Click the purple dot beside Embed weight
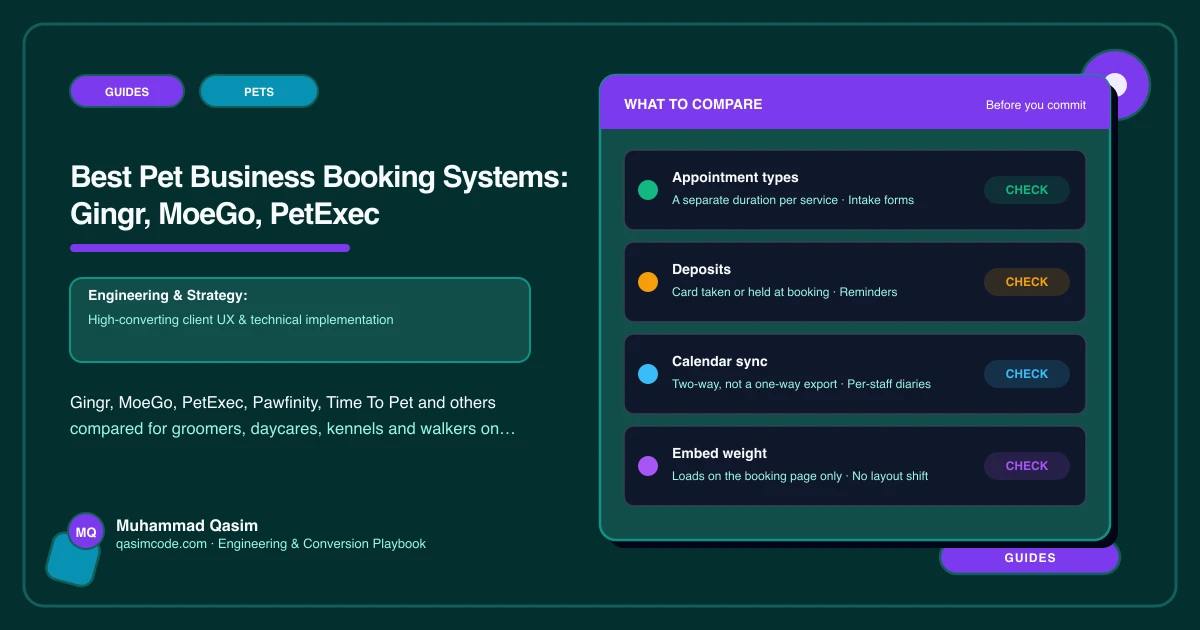 (648, 466)
